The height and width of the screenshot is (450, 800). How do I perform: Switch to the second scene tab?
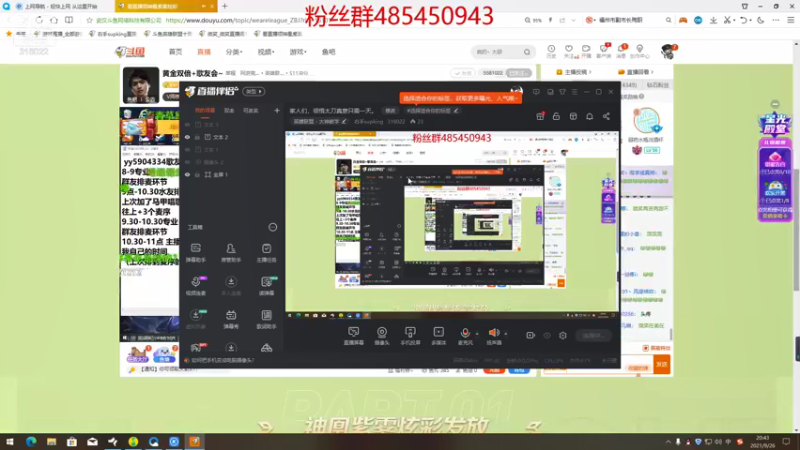229,110
